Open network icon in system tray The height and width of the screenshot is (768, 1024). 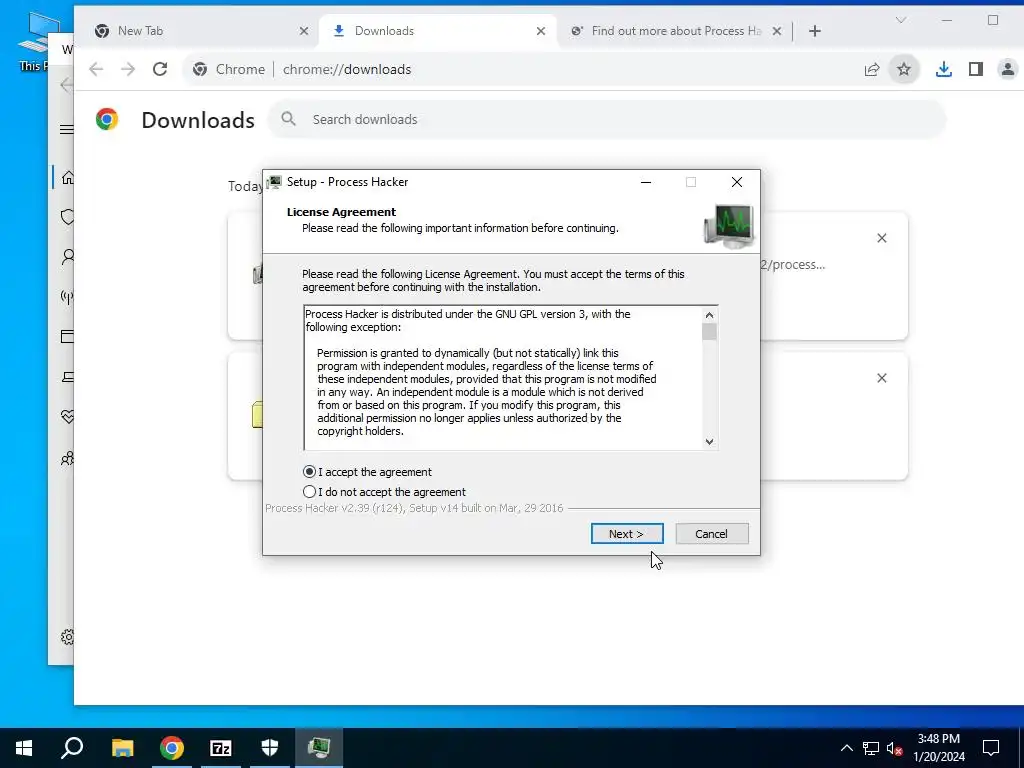point(871,748)
